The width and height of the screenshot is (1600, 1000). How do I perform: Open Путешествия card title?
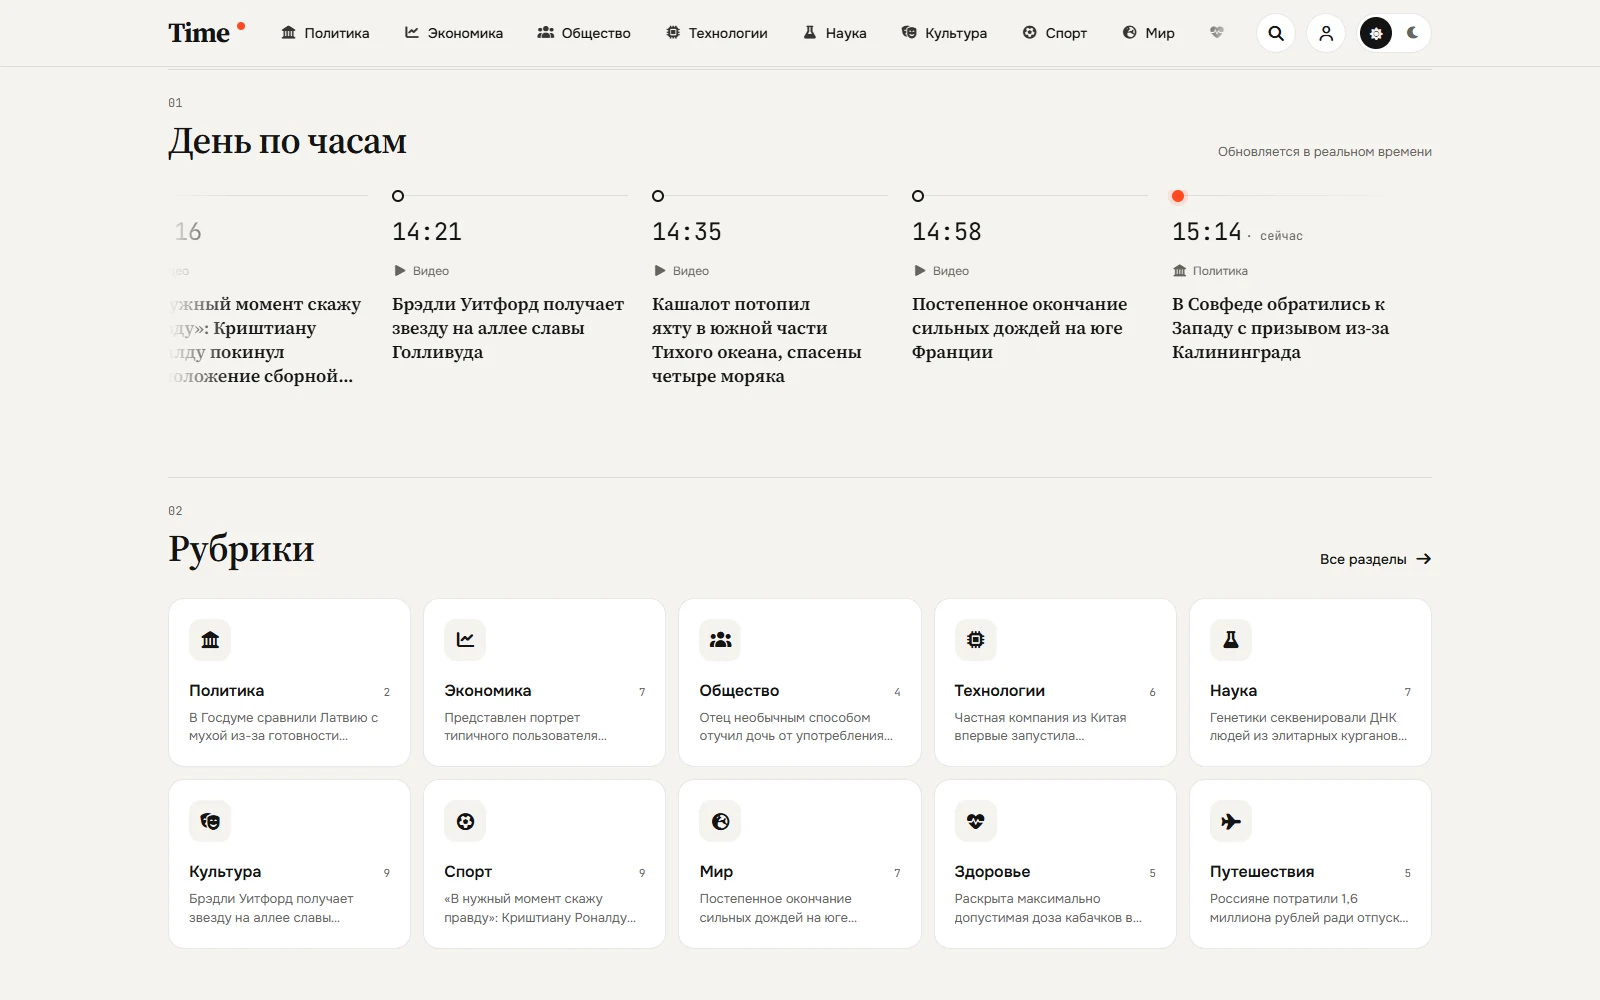[1262, 872]
